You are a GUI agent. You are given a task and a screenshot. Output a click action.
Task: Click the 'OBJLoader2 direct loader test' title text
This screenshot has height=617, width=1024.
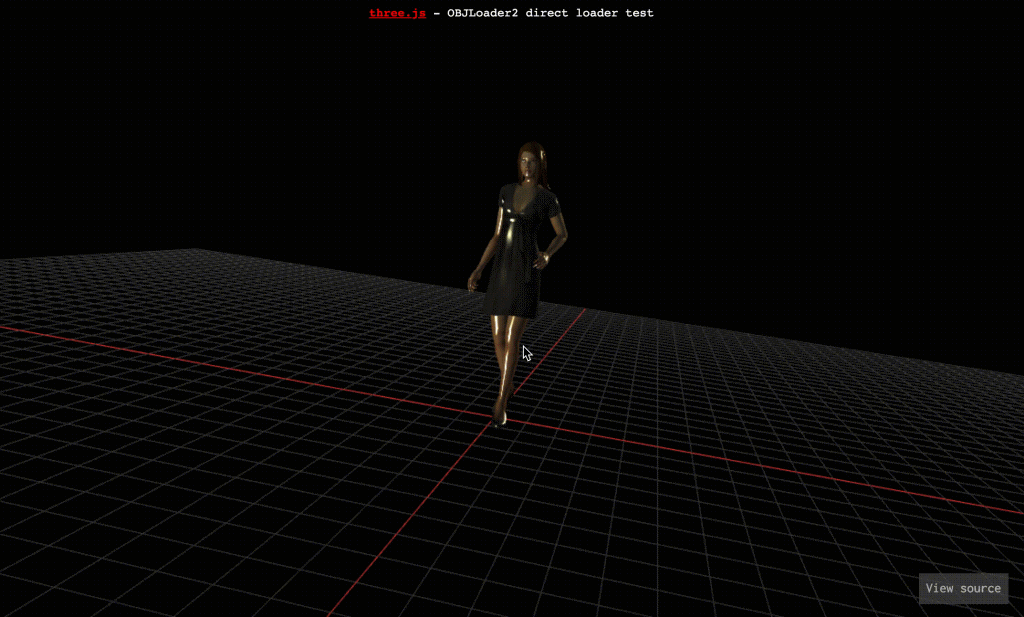coord(550,13)
